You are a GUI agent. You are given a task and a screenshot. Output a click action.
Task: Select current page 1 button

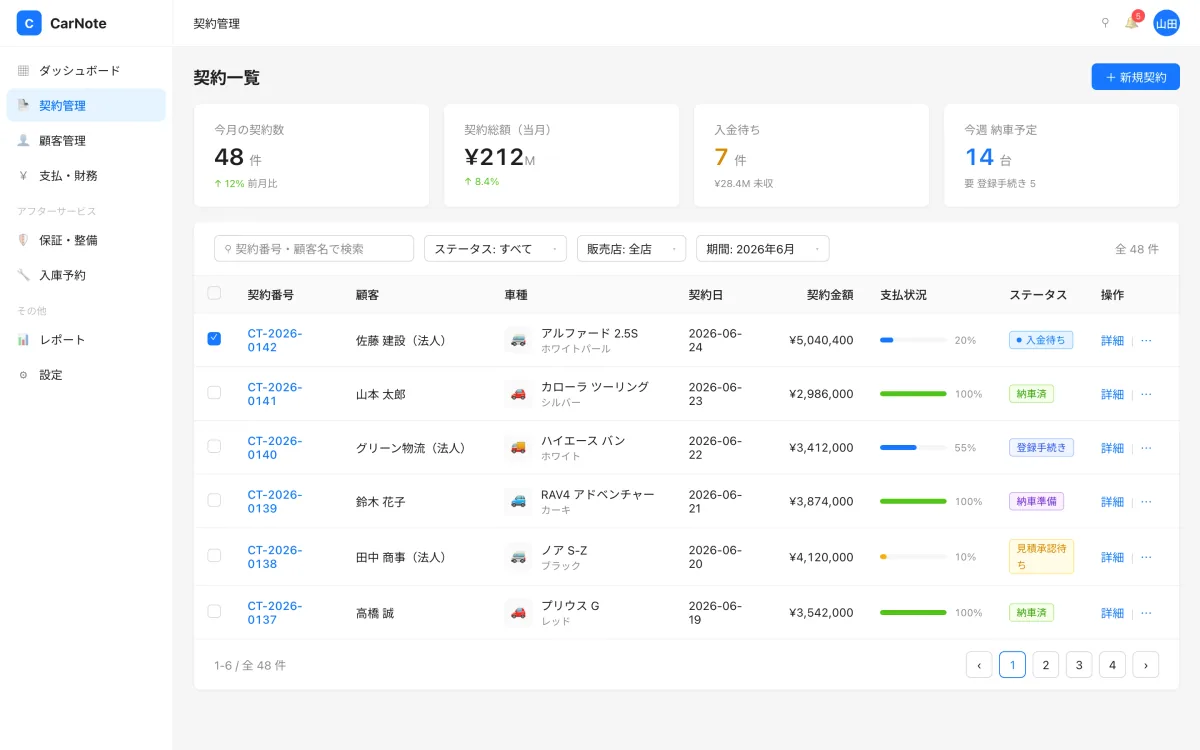1012,665
